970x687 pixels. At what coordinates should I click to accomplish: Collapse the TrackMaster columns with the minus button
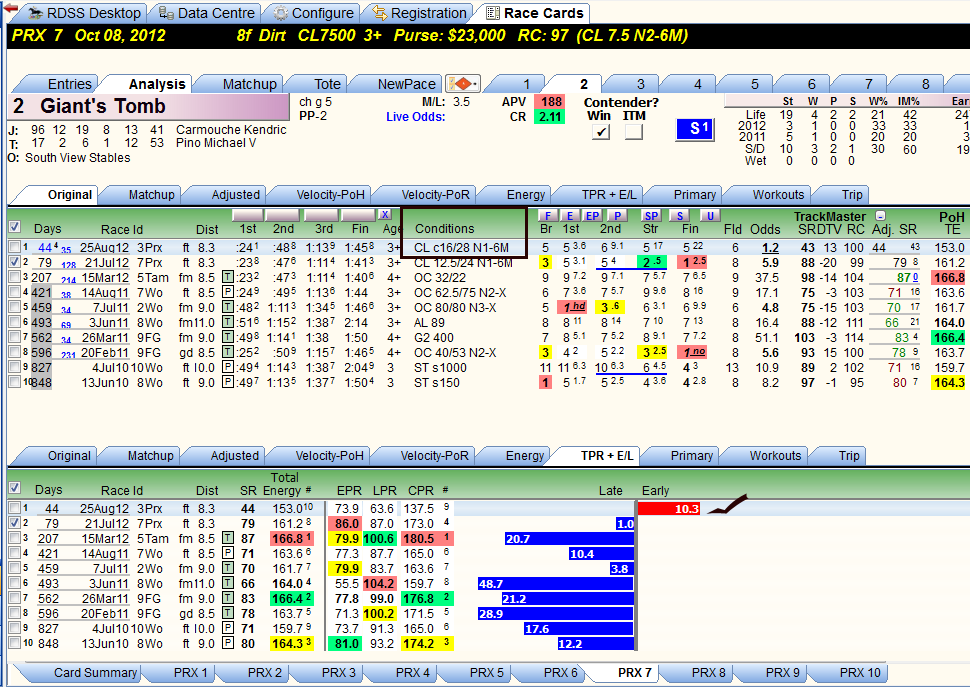(x=880, y=216)
